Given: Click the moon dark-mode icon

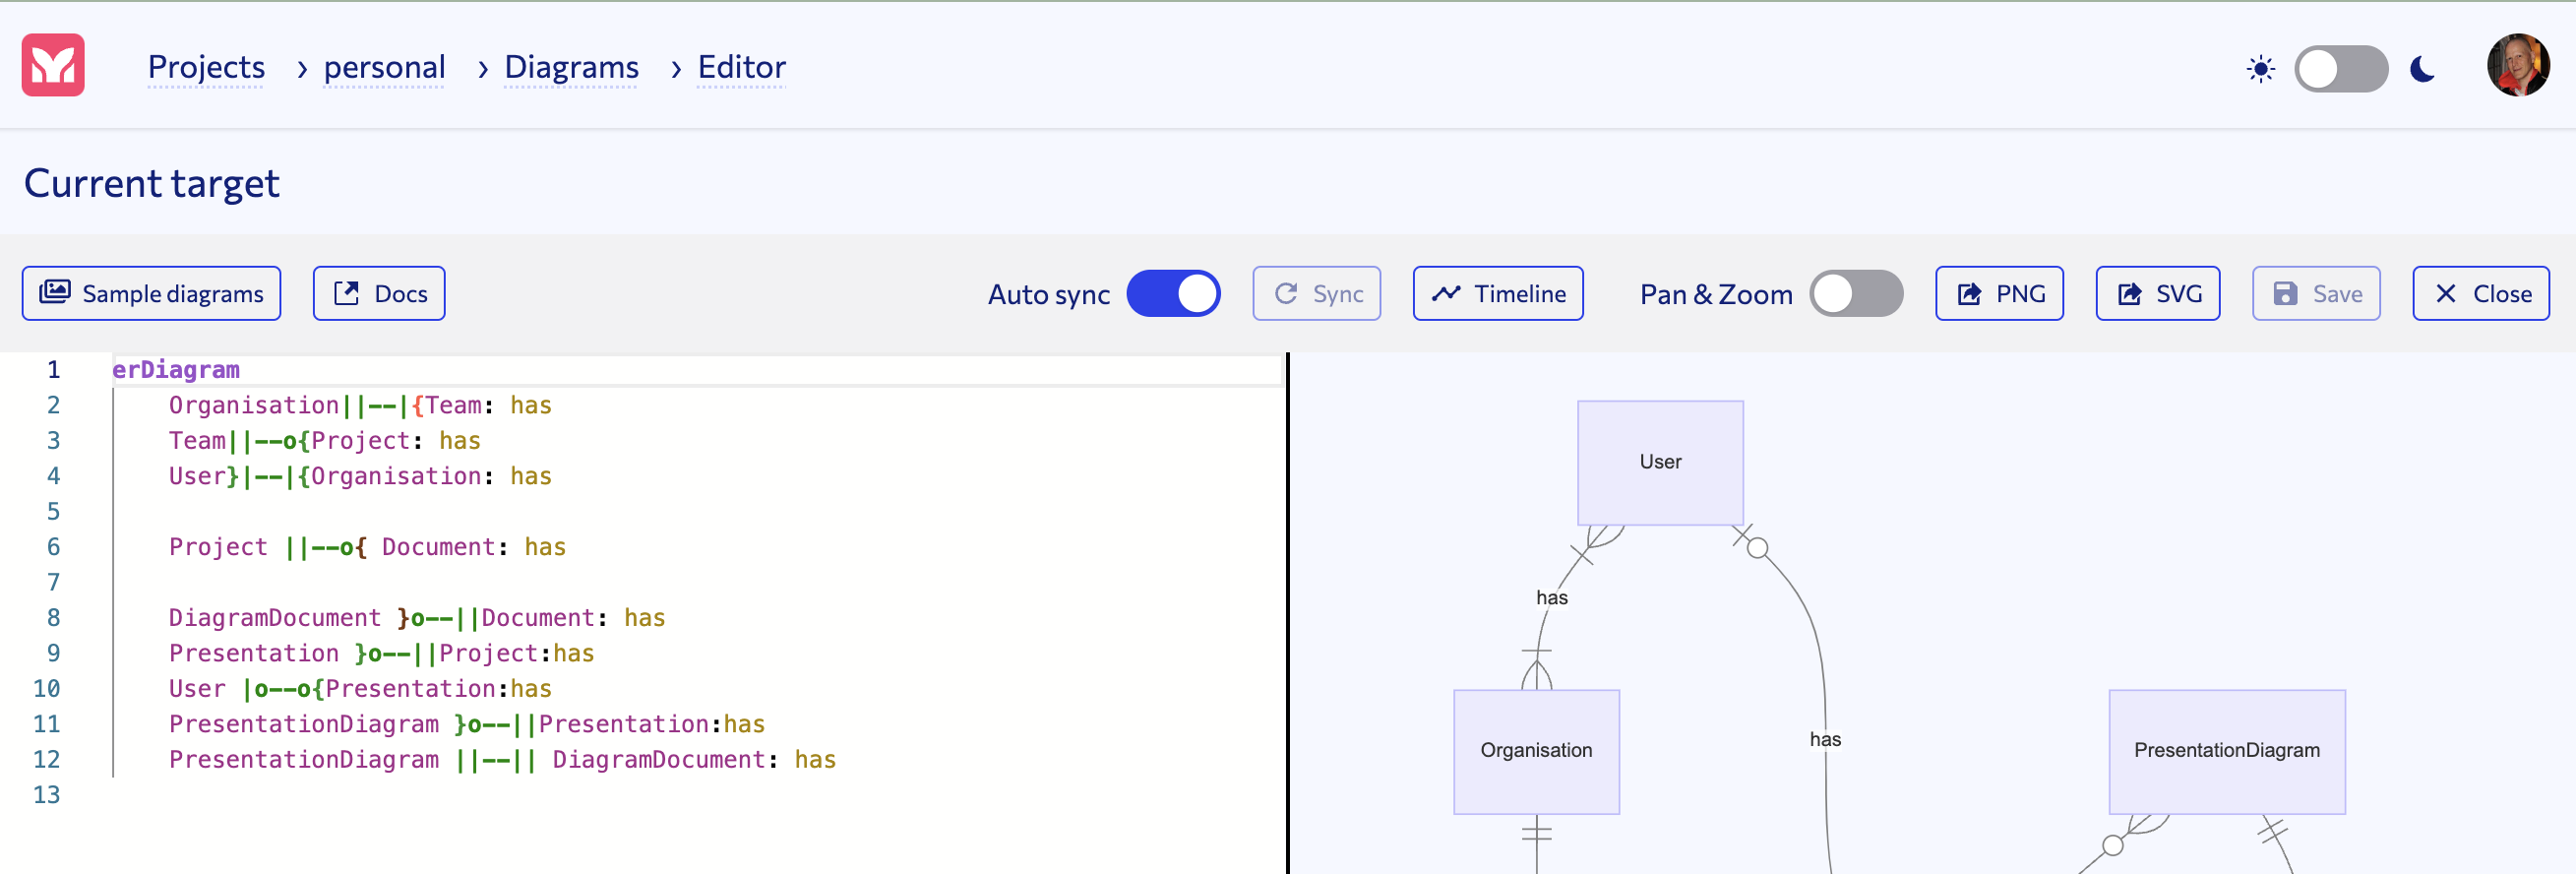Looking at the screenshot, I should (2422, 69).
